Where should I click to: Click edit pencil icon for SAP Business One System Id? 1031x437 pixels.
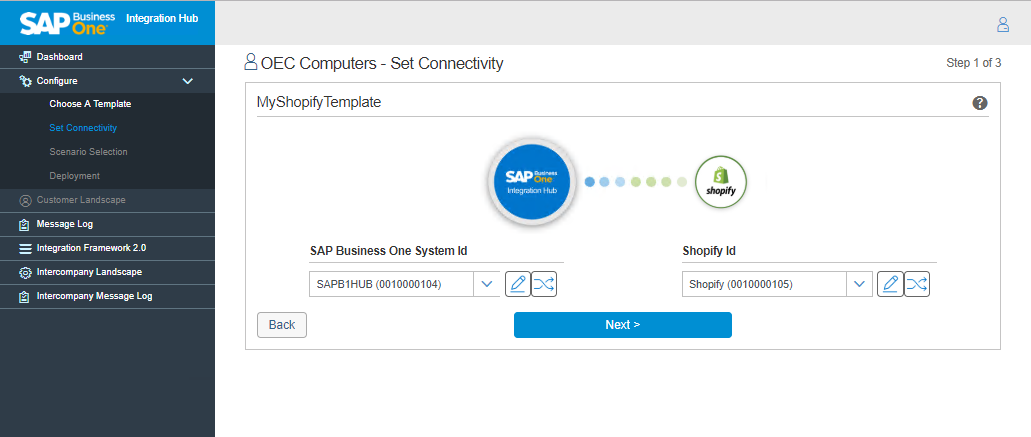(517, 284)
